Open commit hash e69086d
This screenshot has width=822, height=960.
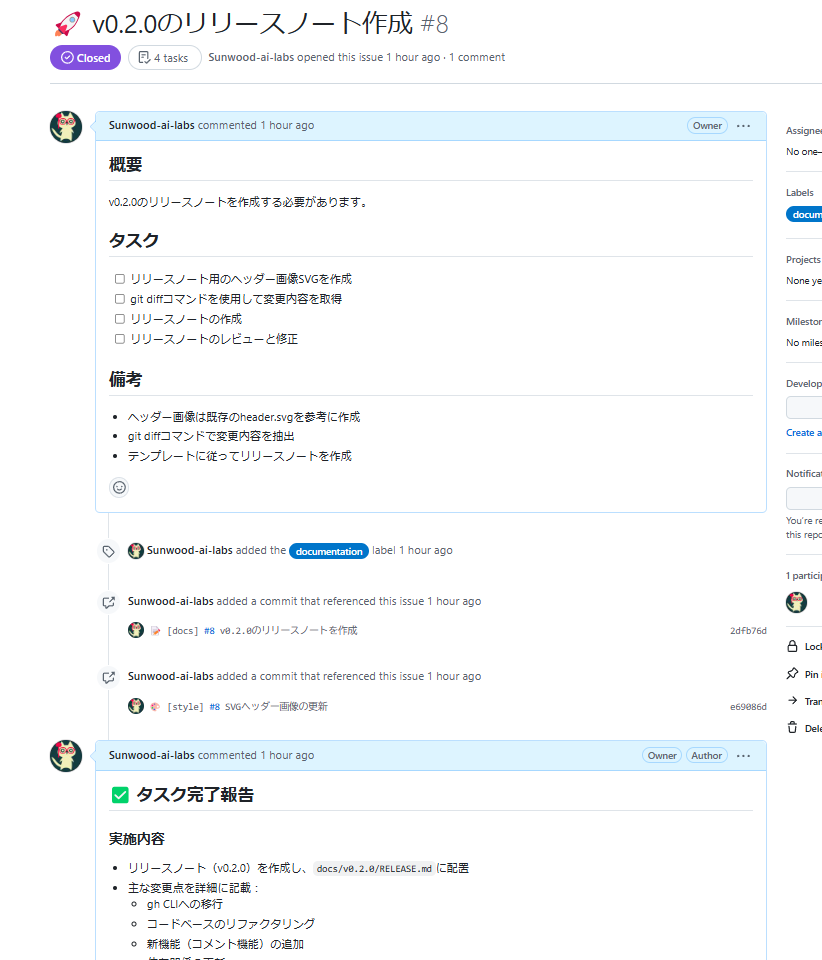(x=748, y=707)
